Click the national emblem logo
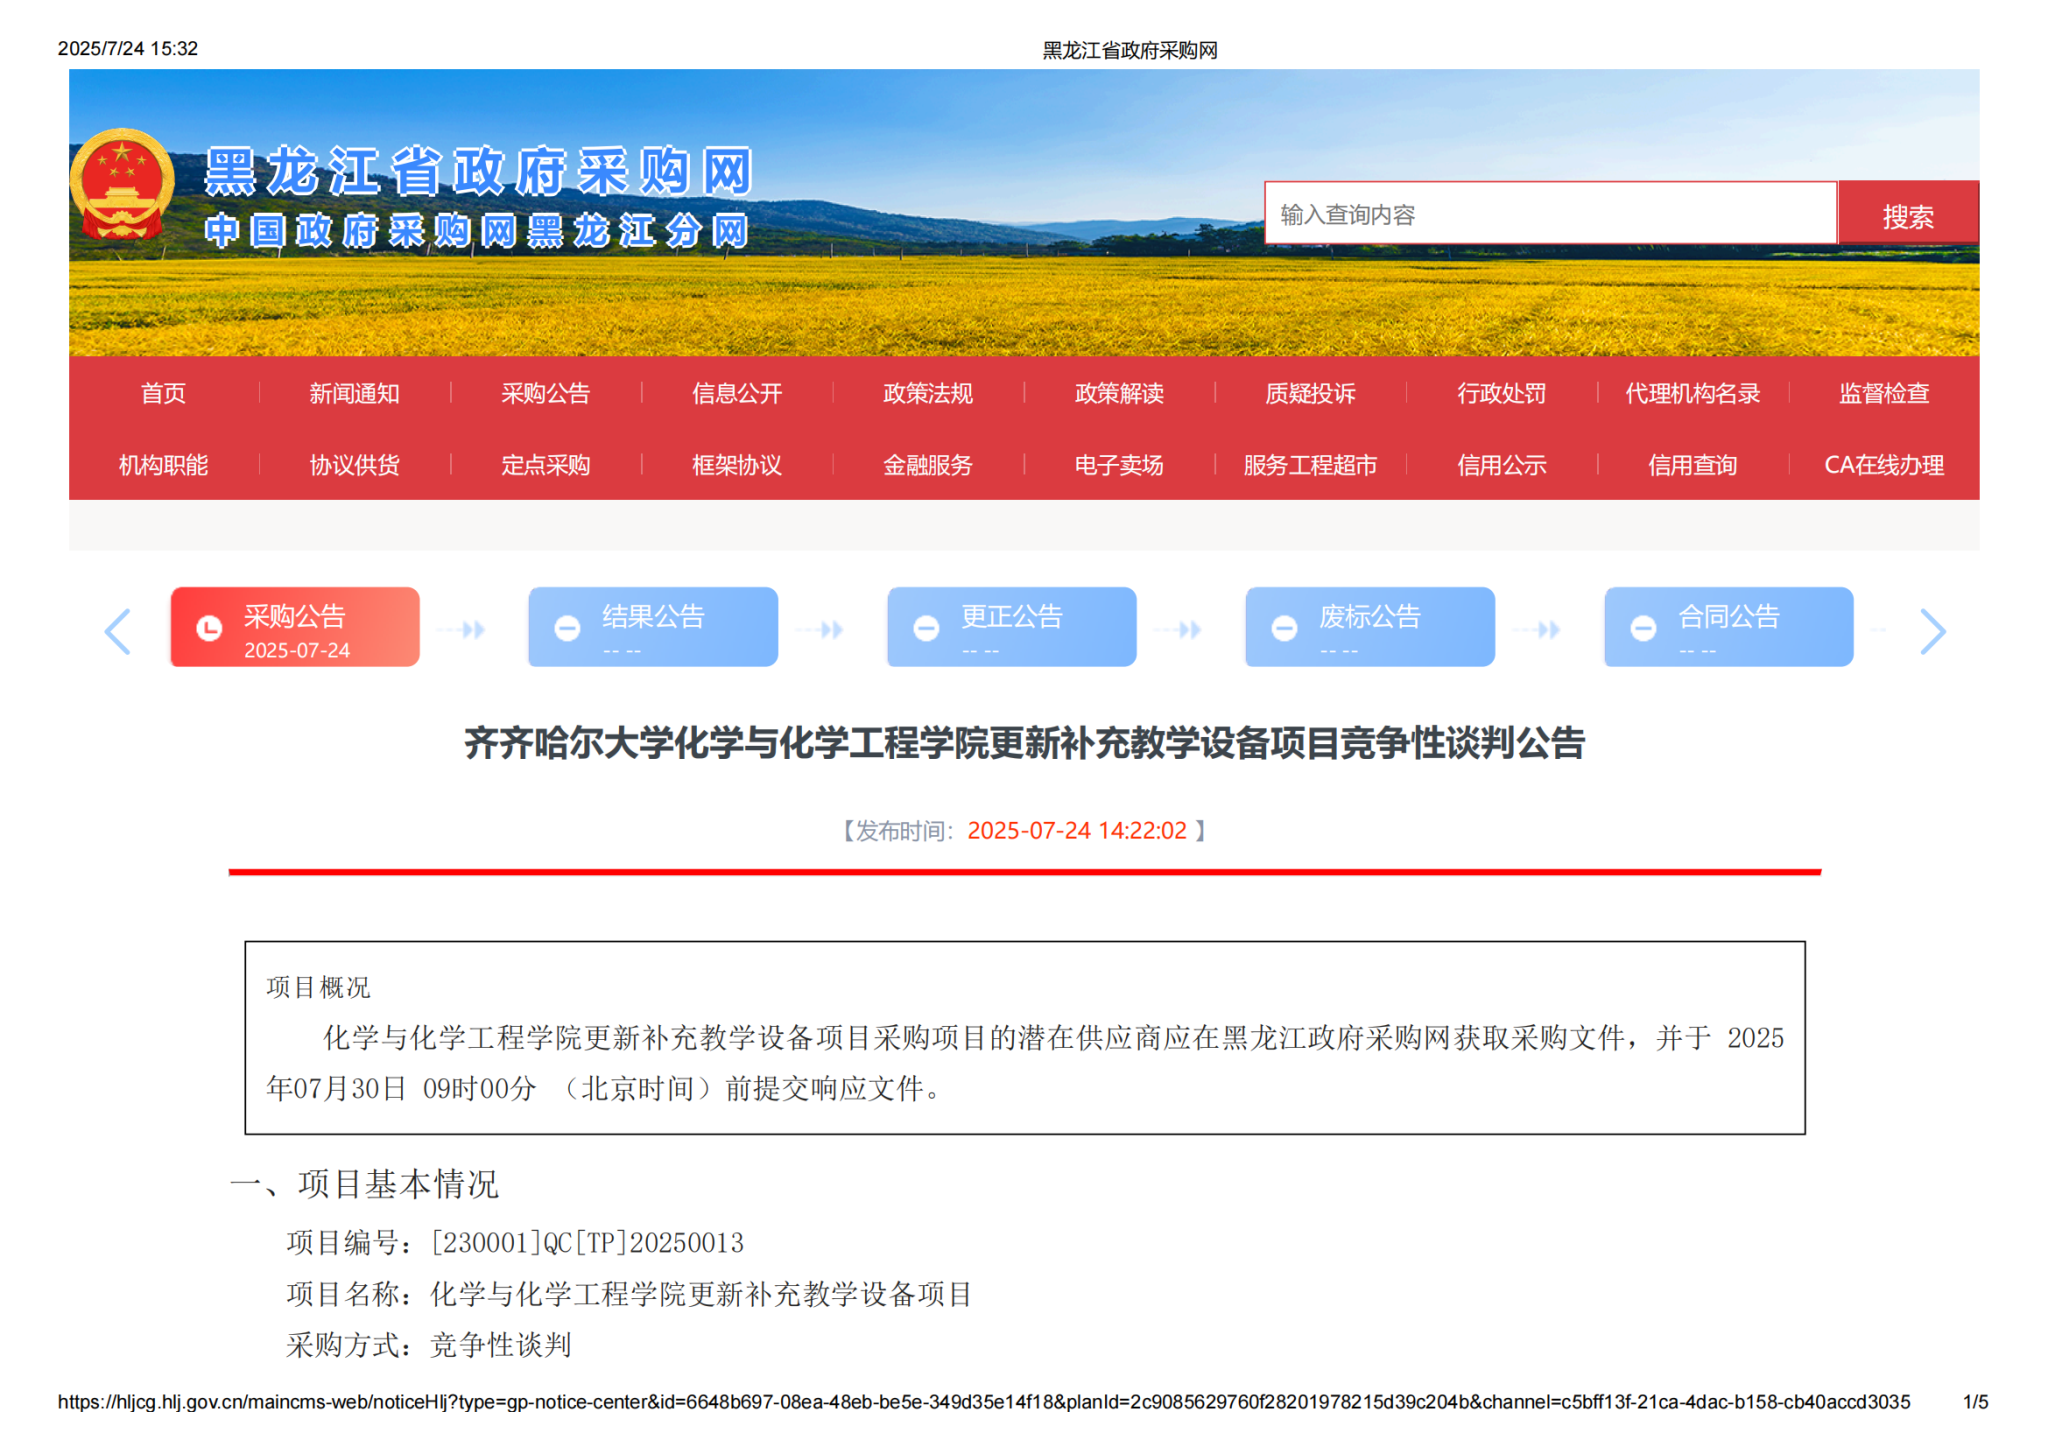This screenshot has height=1447, width=2048. point(122,185)
